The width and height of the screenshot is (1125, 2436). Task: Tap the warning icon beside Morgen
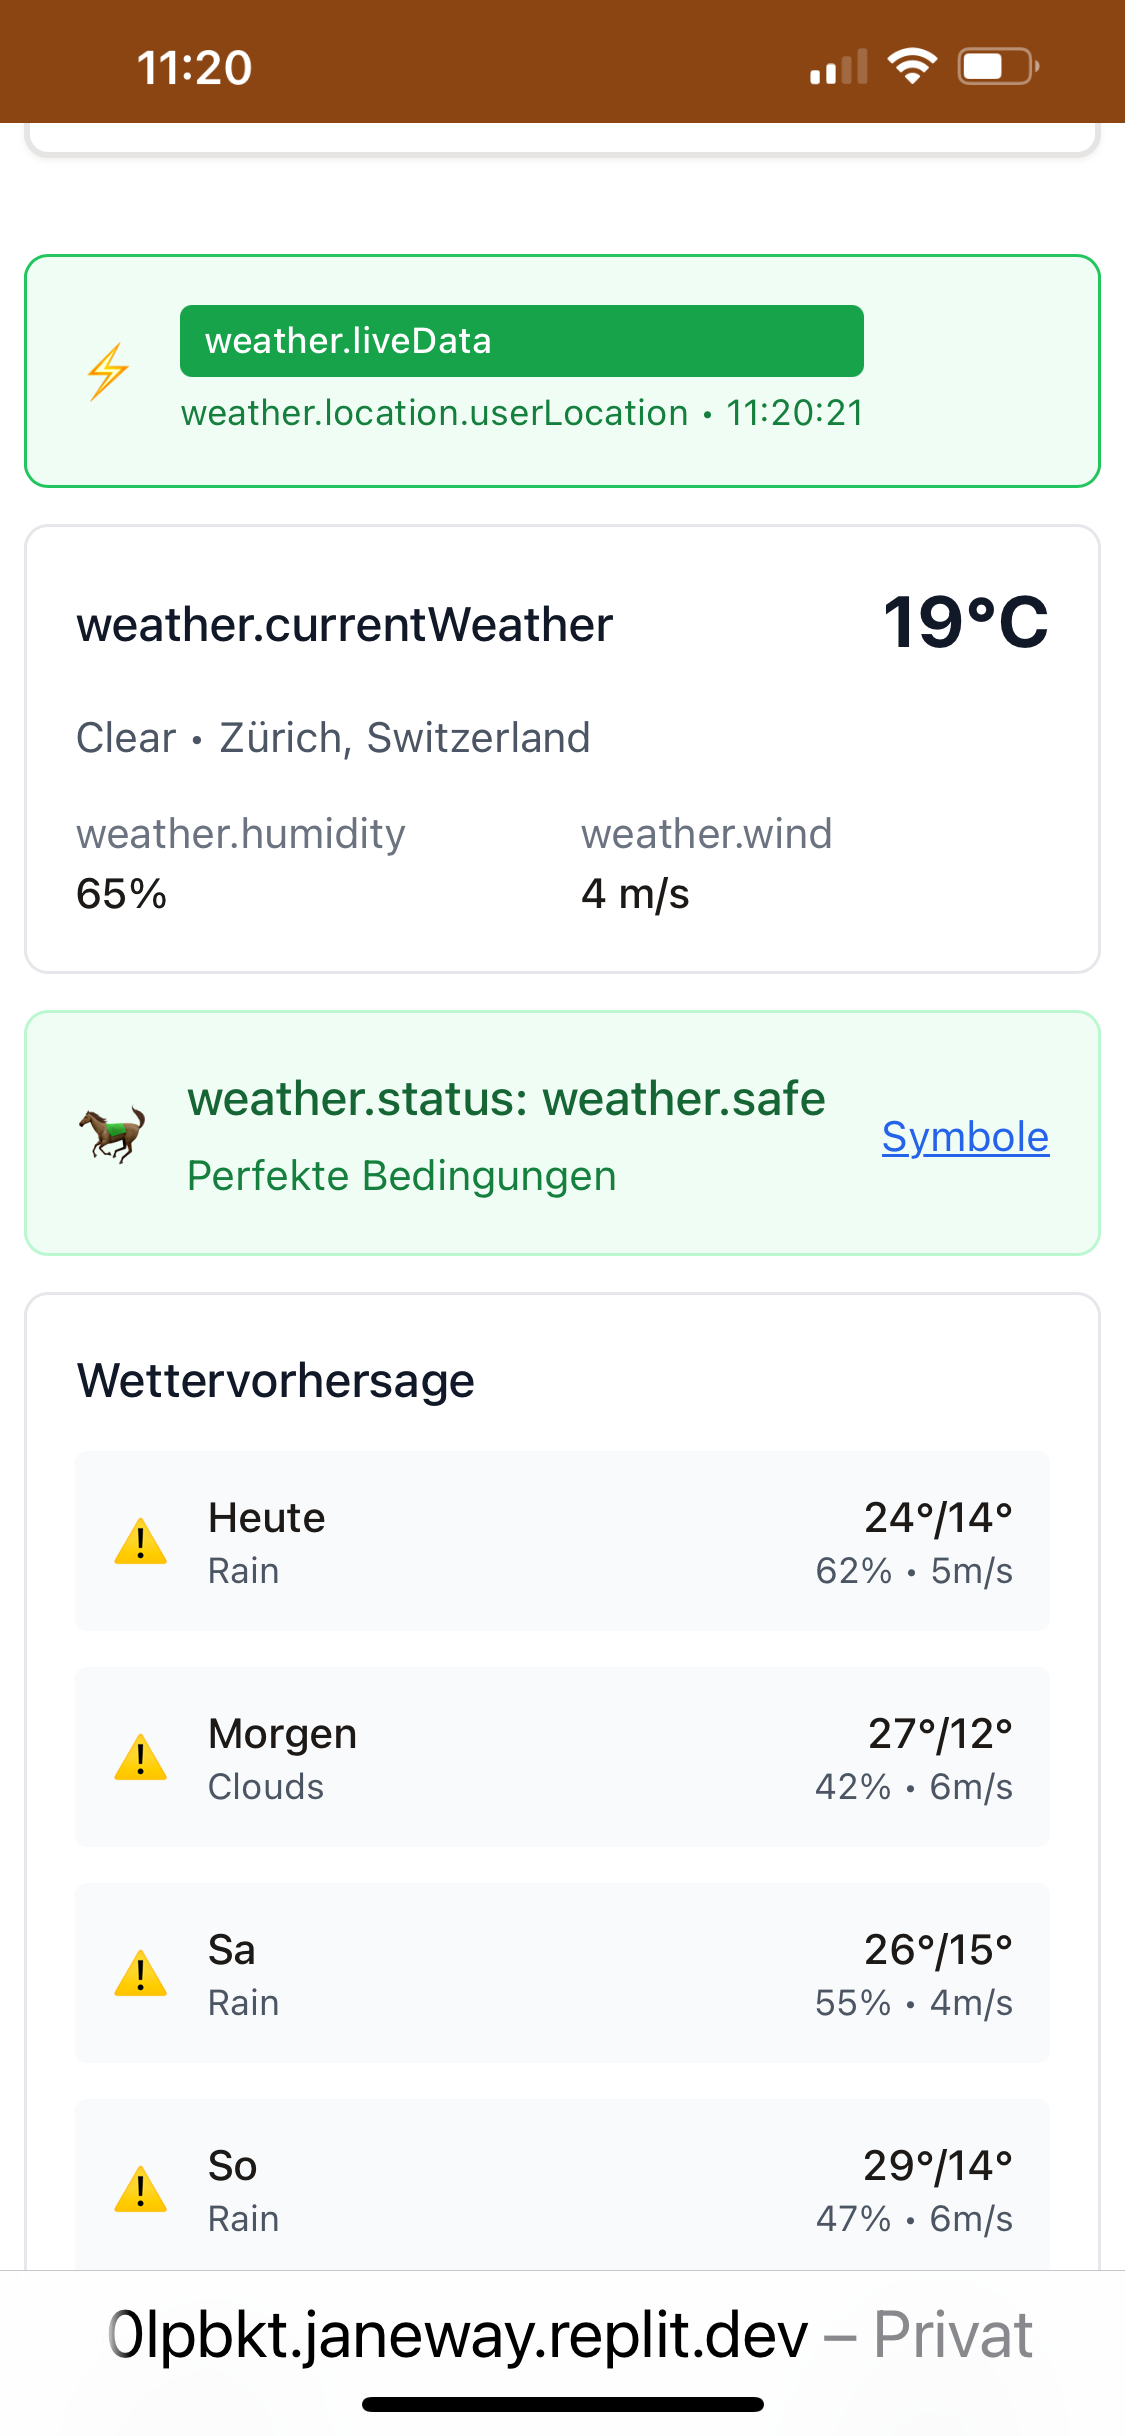point(141,1758)
